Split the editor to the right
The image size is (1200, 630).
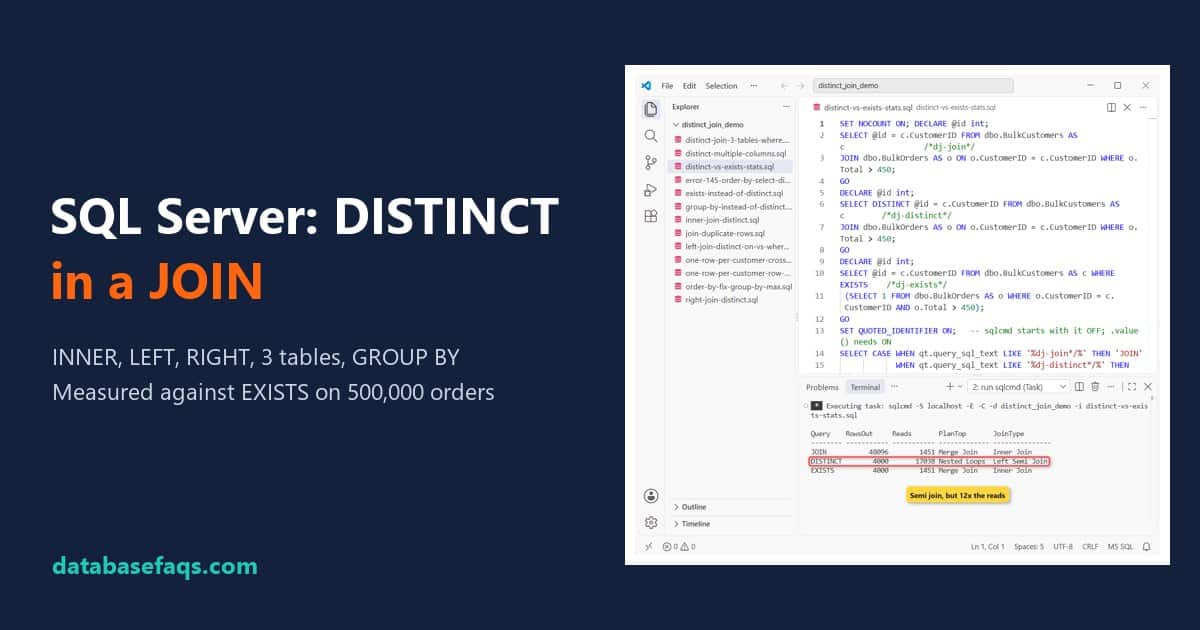coord(1111,107)
